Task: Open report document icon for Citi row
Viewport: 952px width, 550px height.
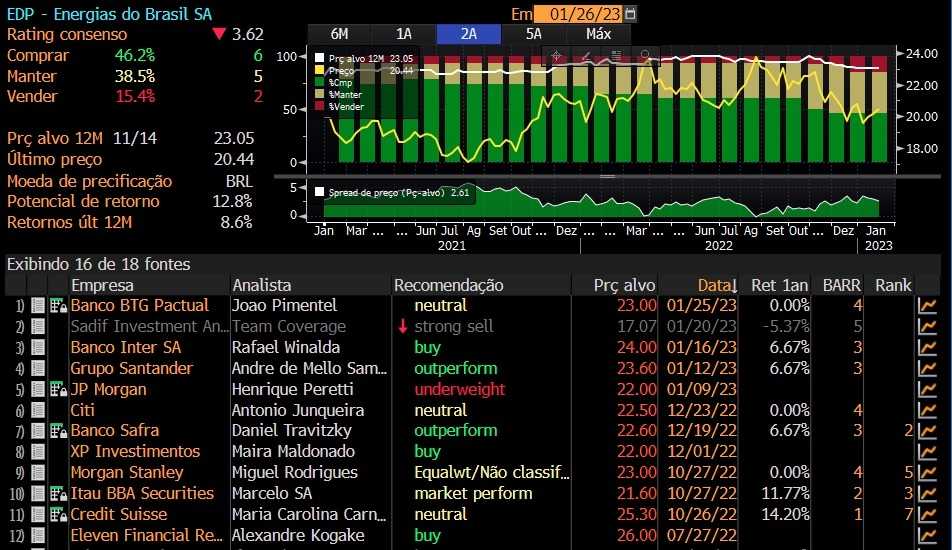Action: pyautogui.click(x=38, y=410)
